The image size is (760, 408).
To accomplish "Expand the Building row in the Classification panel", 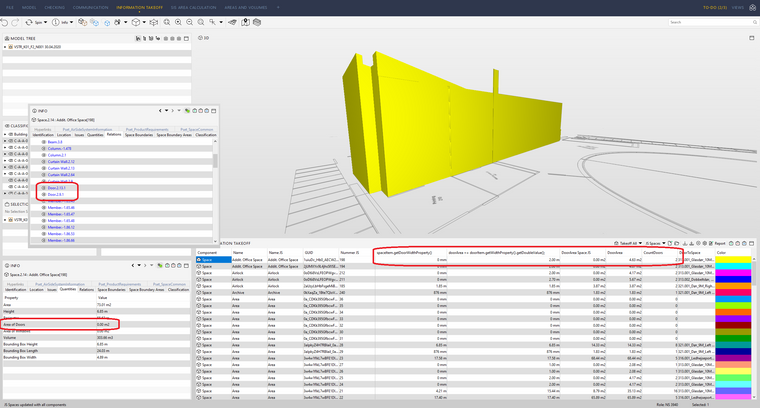I will (5, 134).
